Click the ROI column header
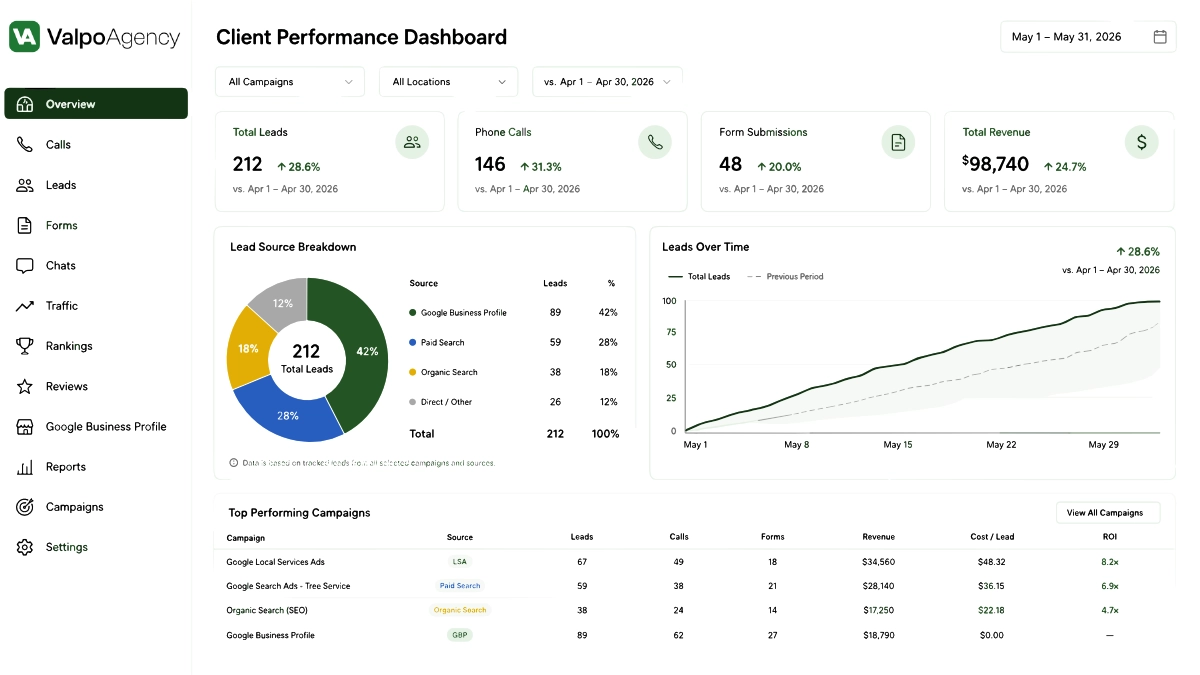 pos(1110,537)
